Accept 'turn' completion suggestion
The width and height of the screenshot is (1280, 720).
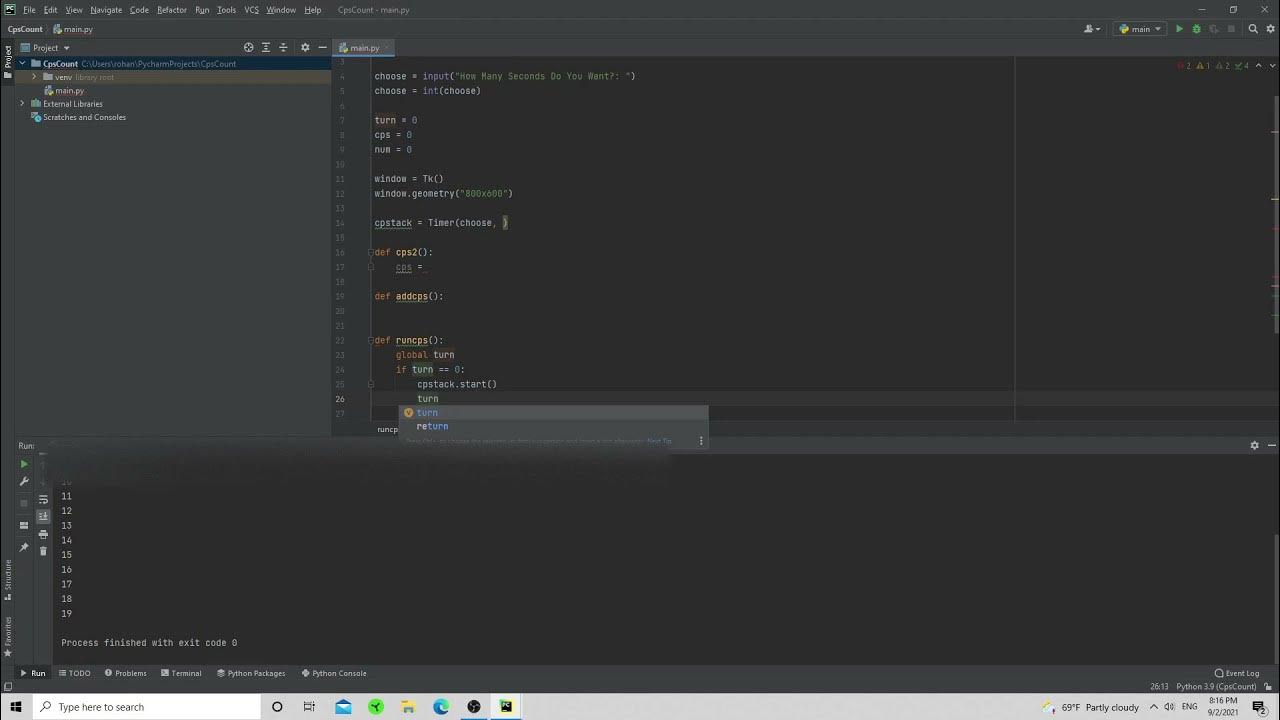[554, 413]
